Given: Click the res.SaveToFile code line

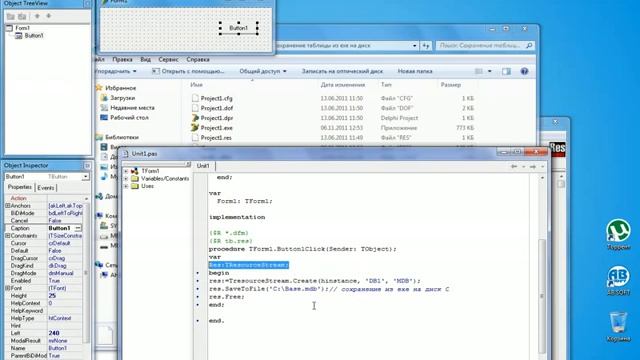Looking at the screenshot, I should pos(329,289).
